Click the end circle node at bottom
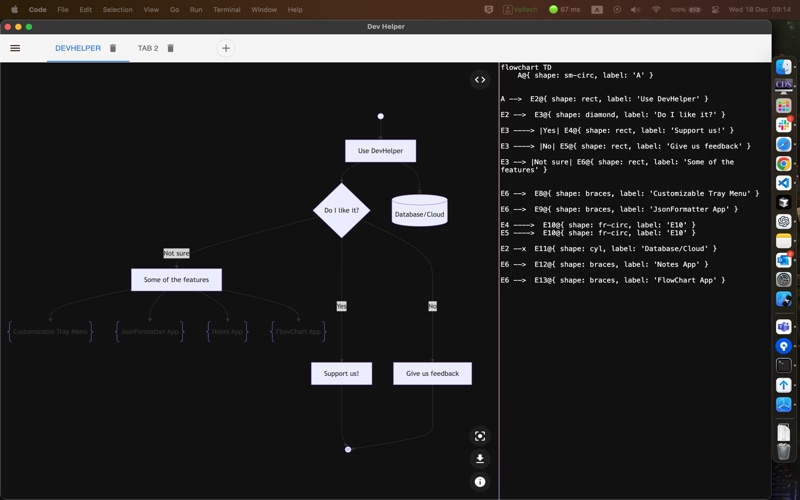Image resolution: width=800 pixels, height=500 pixels. coord(348,449)
